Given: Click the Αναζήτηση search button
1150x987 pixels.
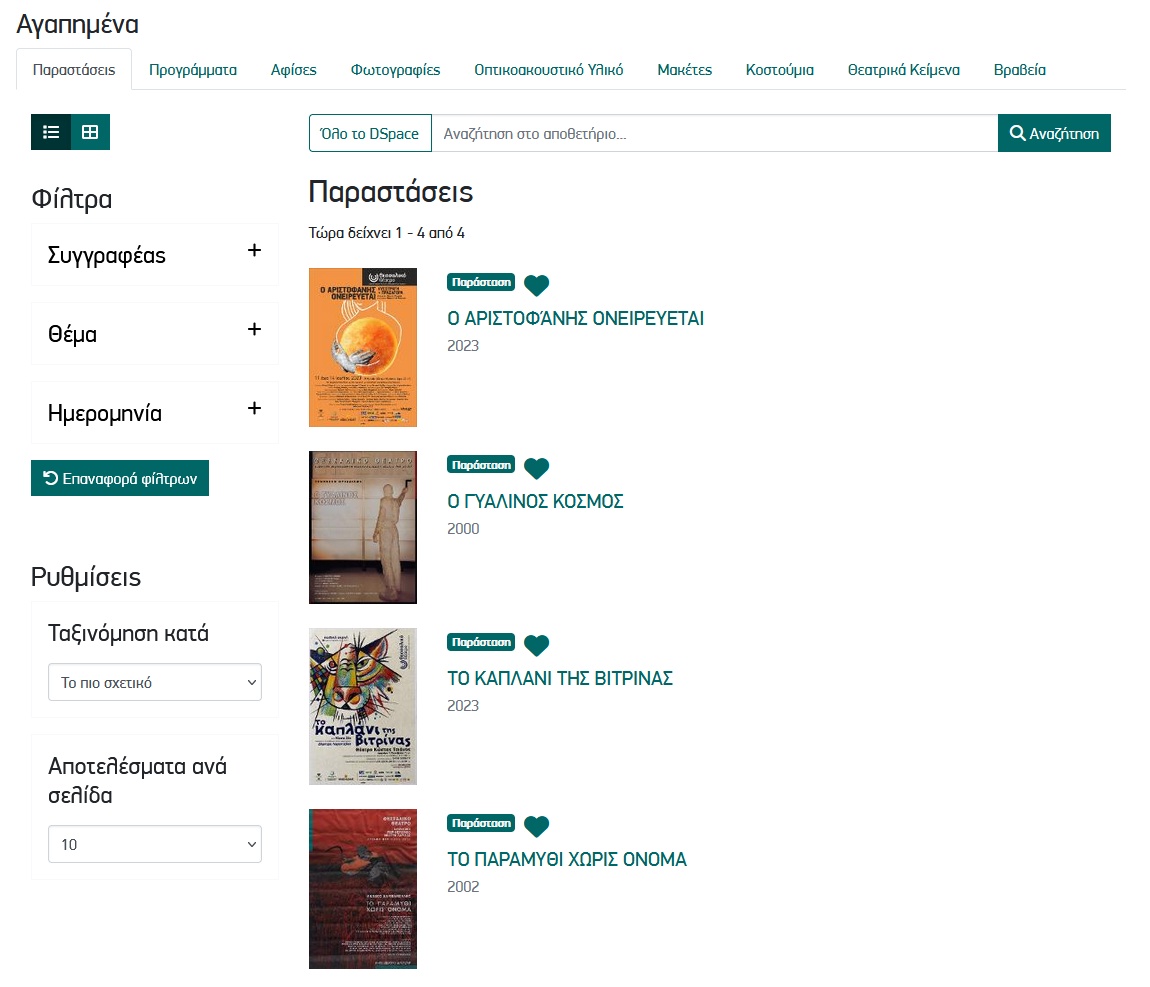Looking at the screenshot, I should pyautogui.click(x=1054, y=133).
